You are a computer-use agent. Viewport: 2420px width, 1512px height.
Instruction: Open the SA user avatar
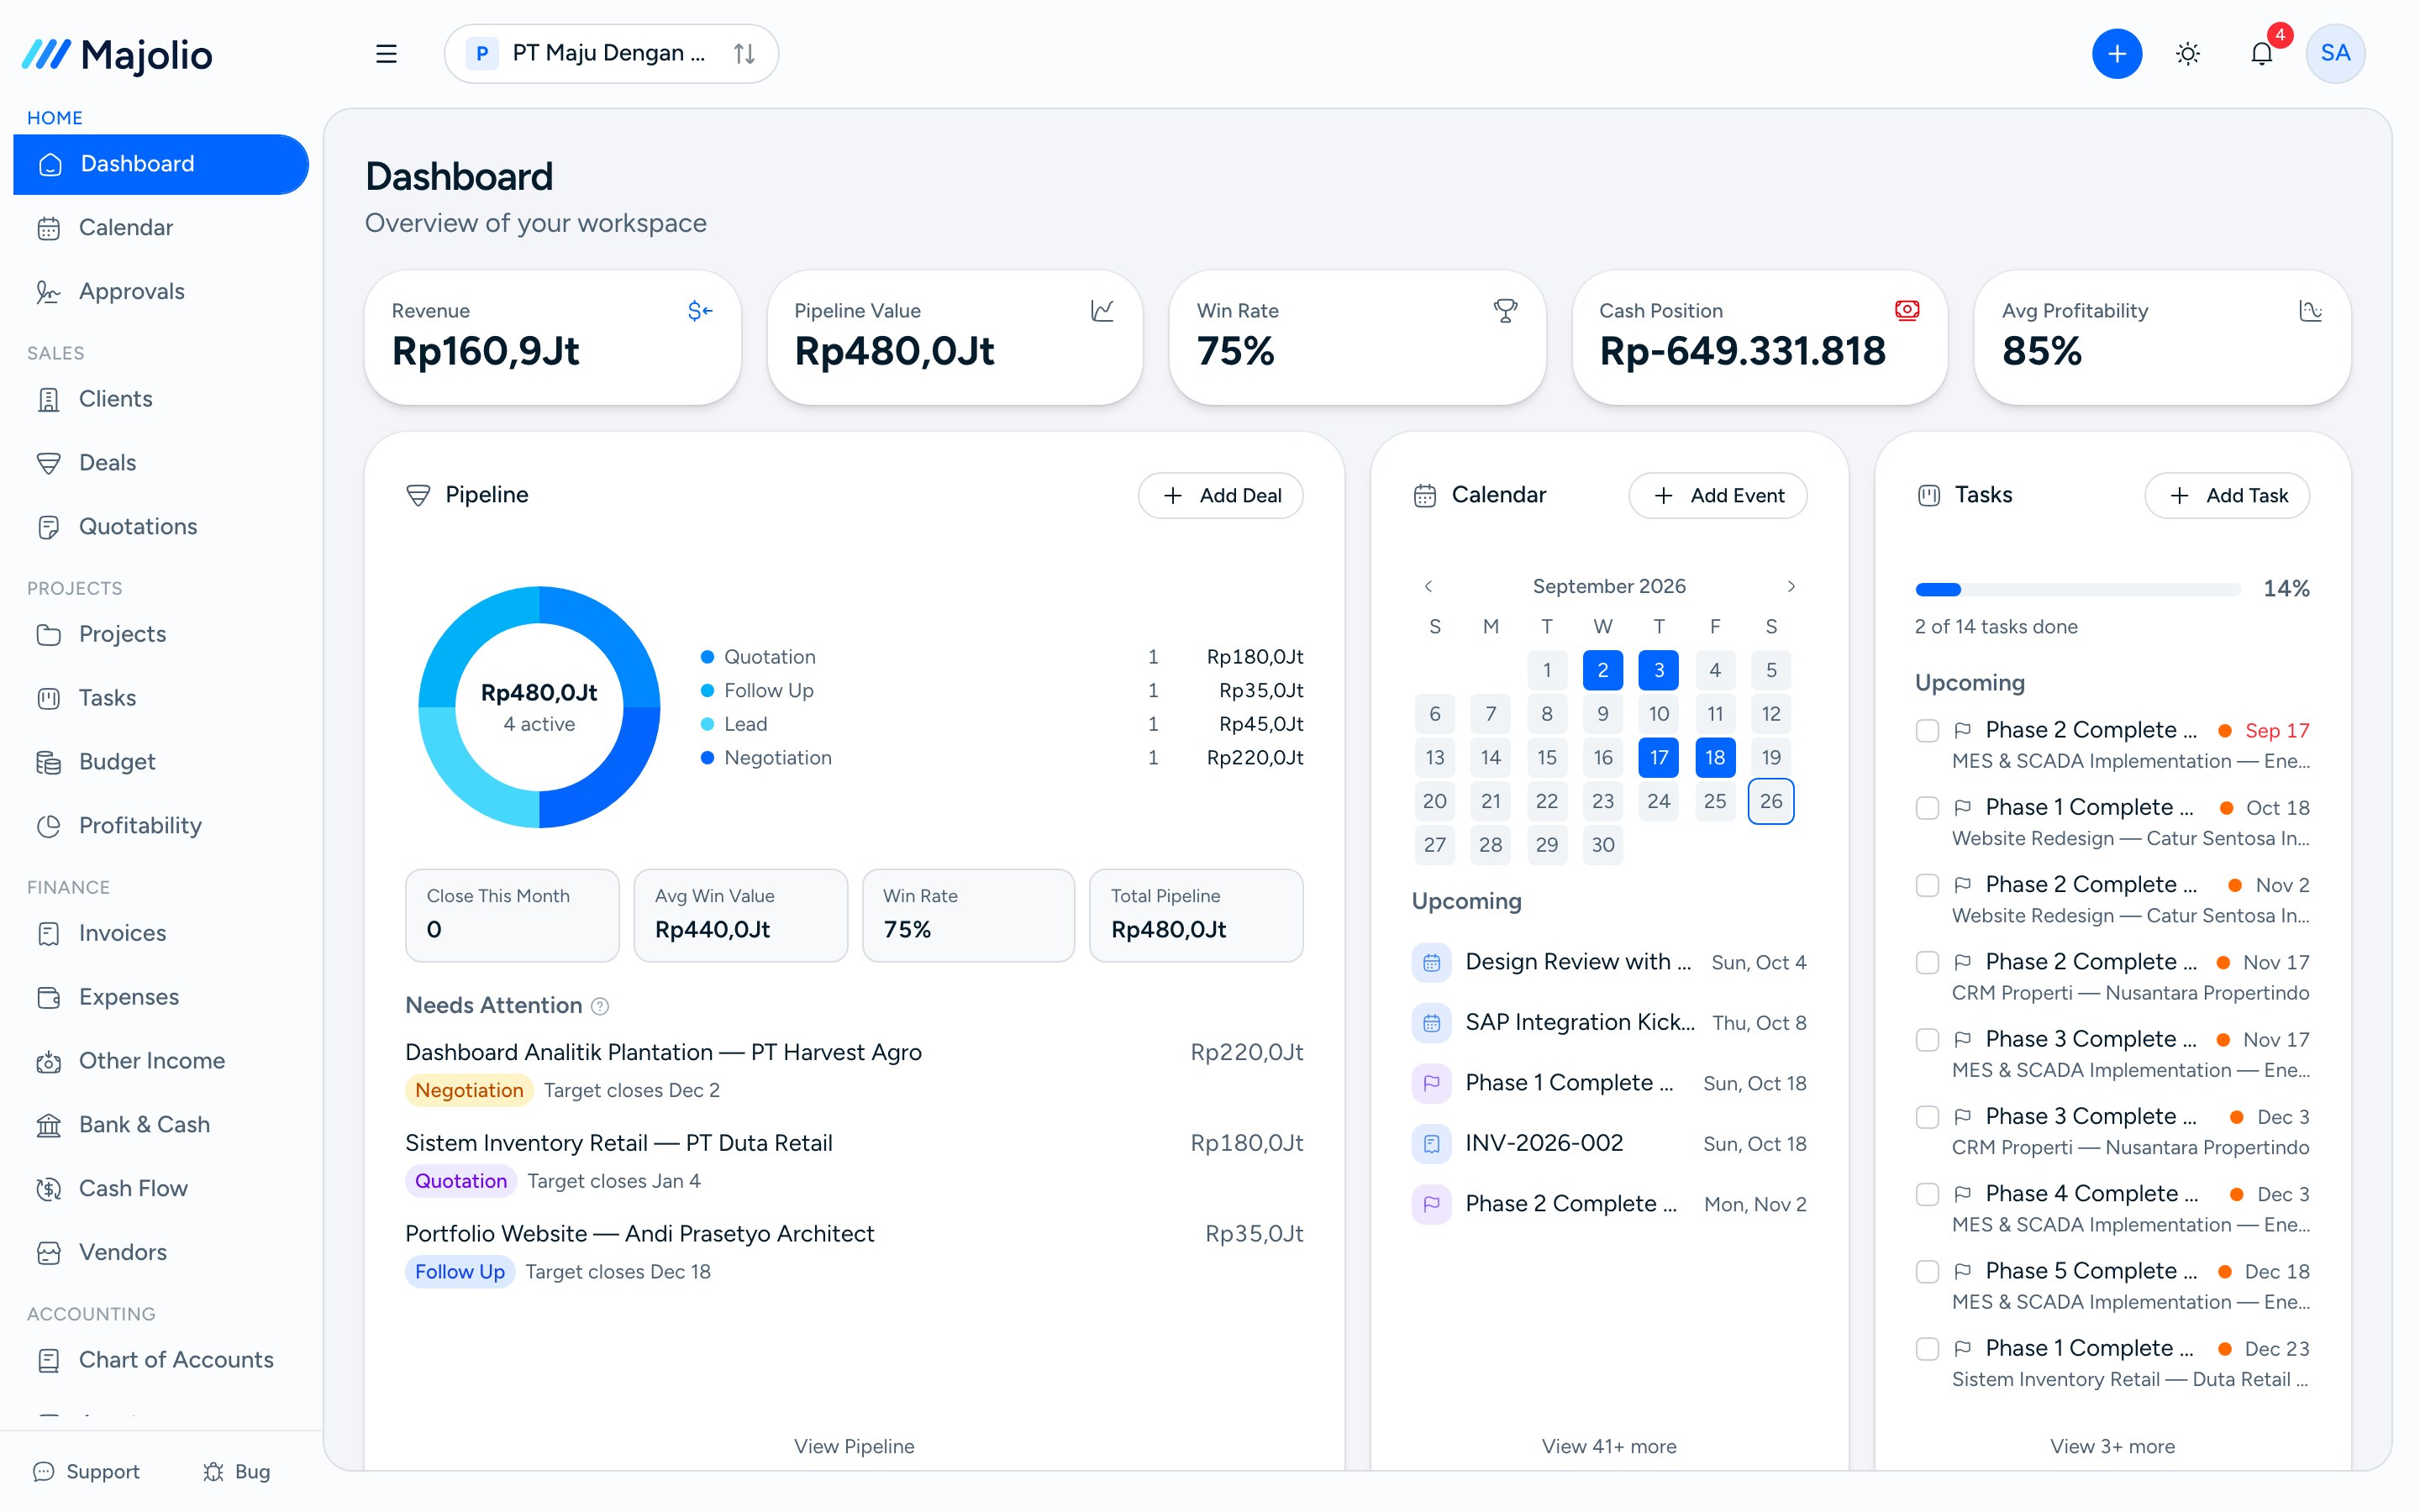(x=2335, y=54)
